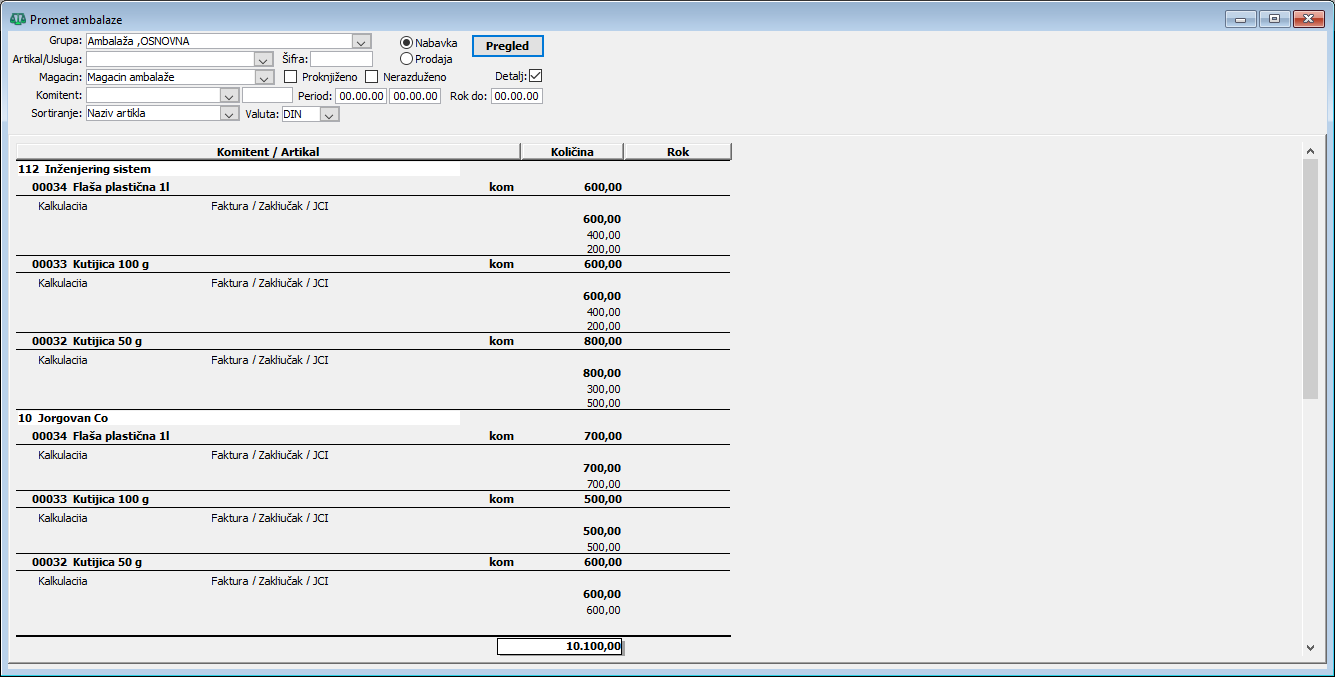Image resolution: width=1335 pixels, height=677 pixels.
Task: Open the Grupa dropdown
Action: click(x=361, y=42)
